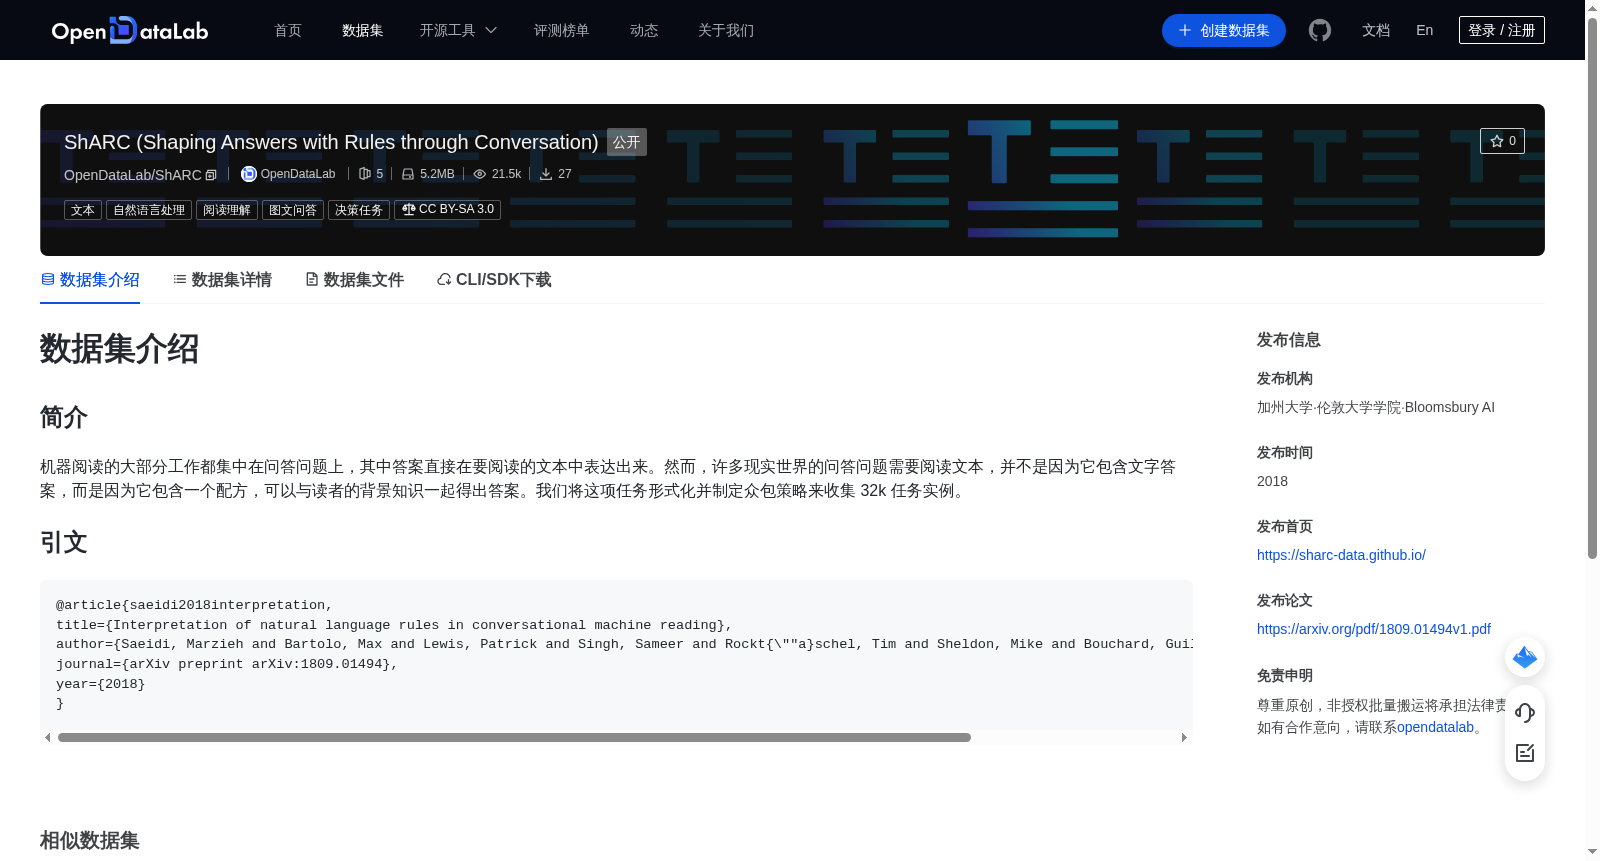Viewport: 1600px width, 861px height.
Task: Click the file count icon showing 5
Action: 365,174
